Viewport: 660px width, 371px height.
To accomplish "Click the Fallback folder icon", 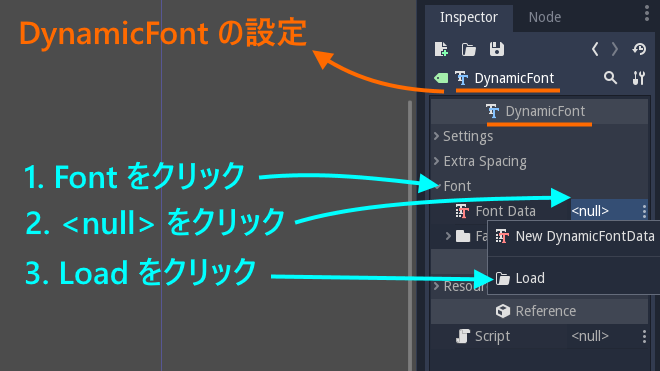I will click(x=463, y=236).
